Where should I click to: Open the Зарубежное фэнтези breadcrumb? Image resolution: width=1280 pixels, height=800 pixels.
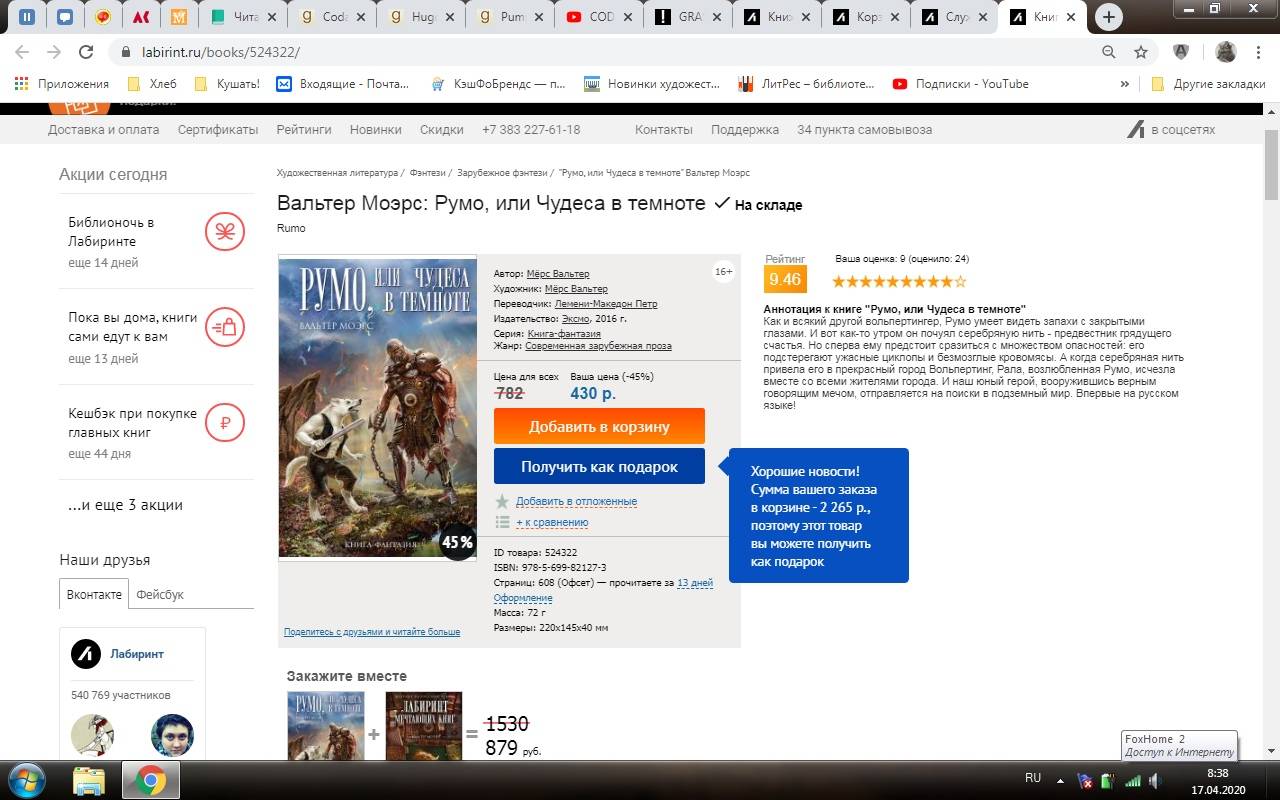[x=501, y=173]
